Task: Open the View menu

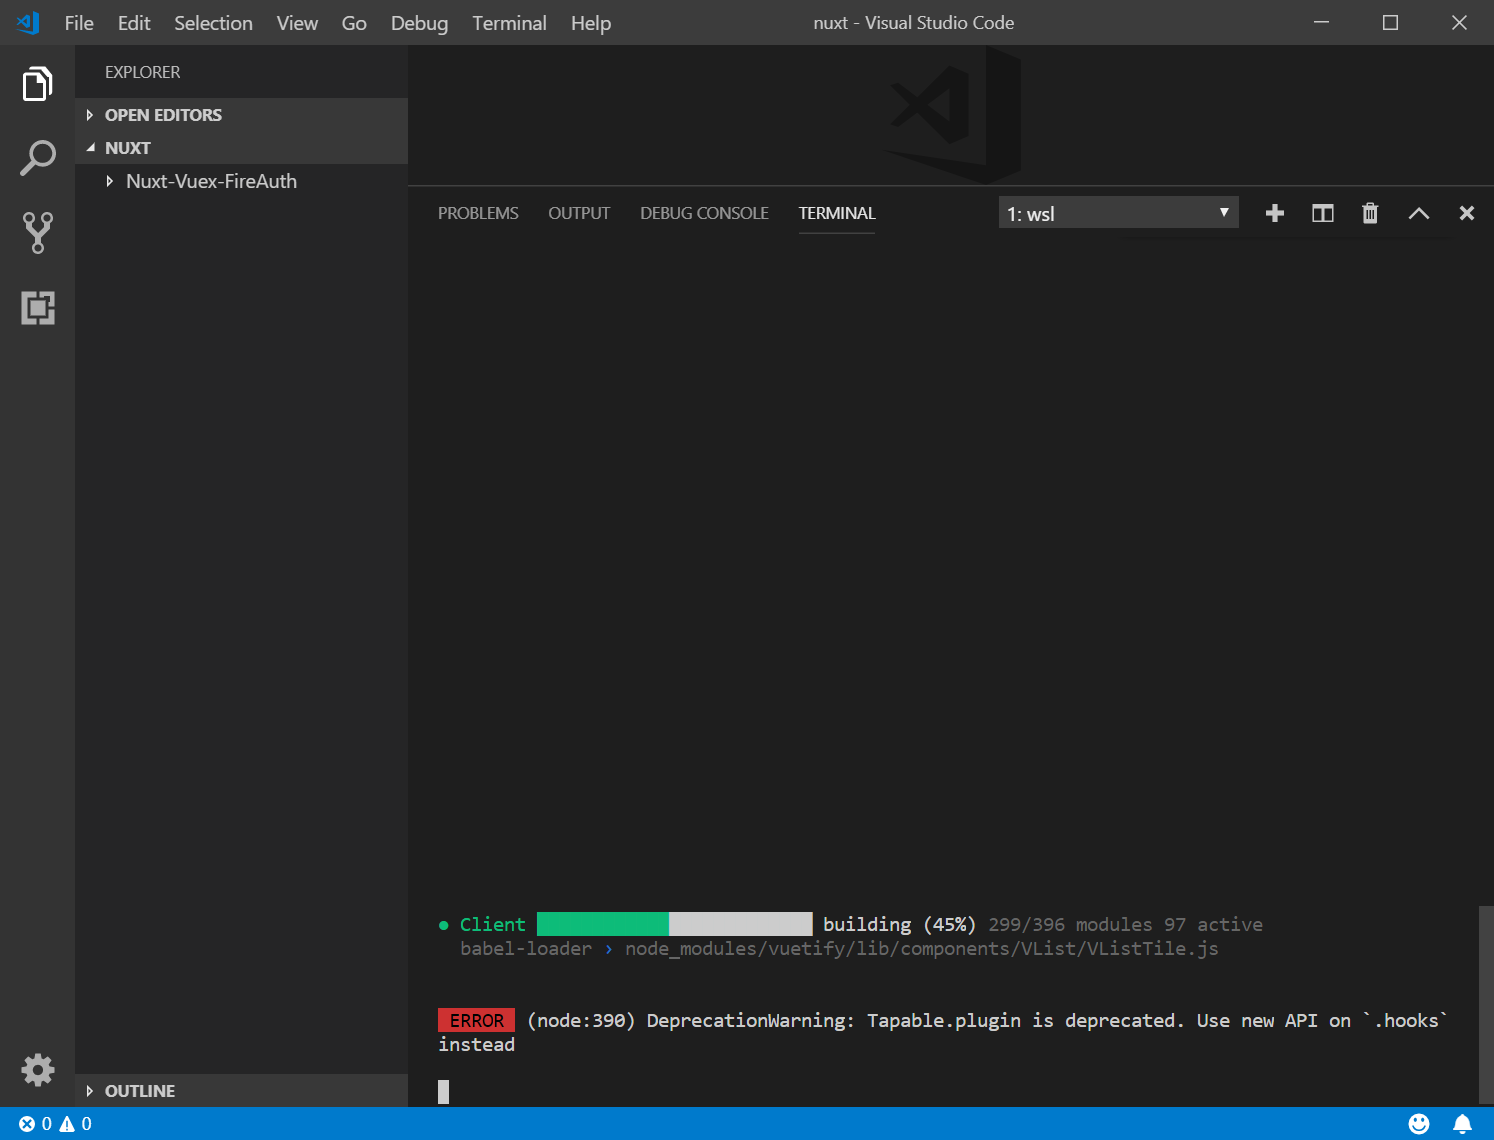Action: [297, 23]
